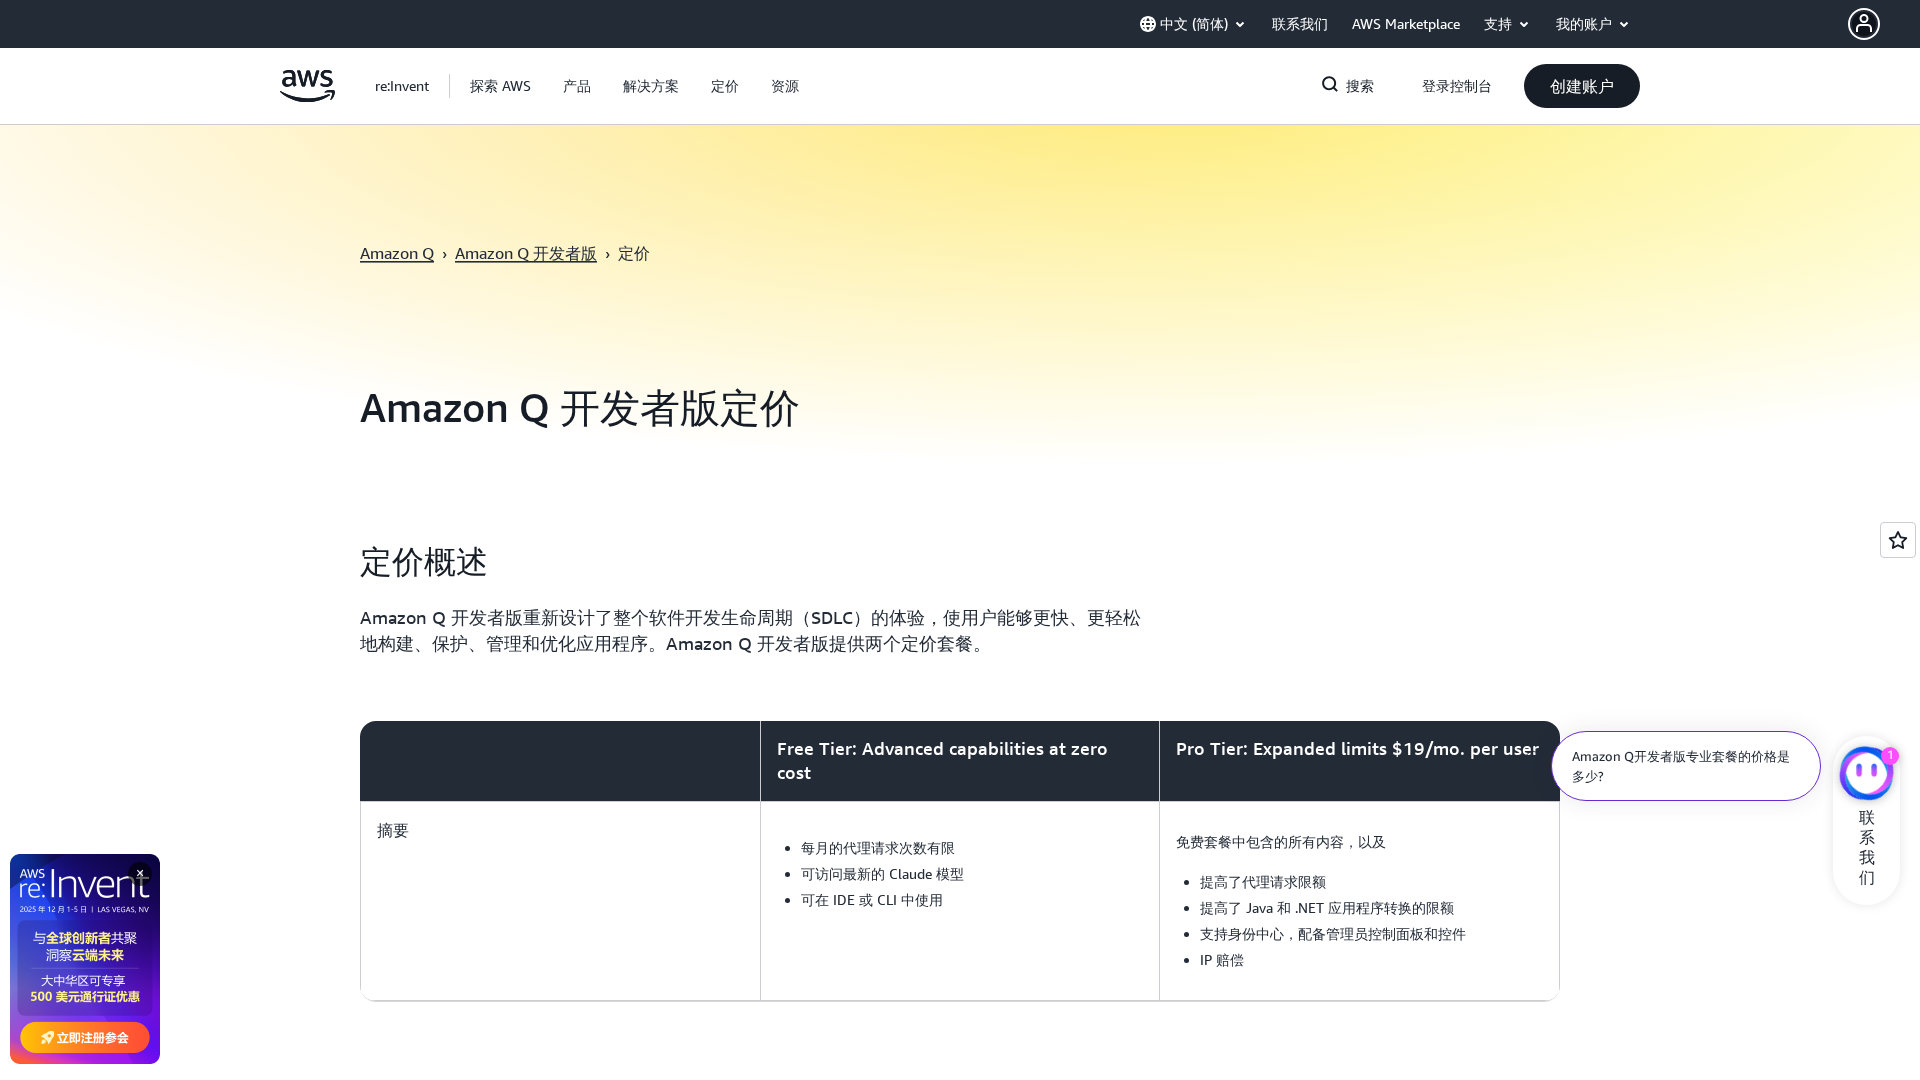The image size is (1920, 1080).
Task: Expand the 支持 dropdown menu
Action: [x=1506, y=24]
